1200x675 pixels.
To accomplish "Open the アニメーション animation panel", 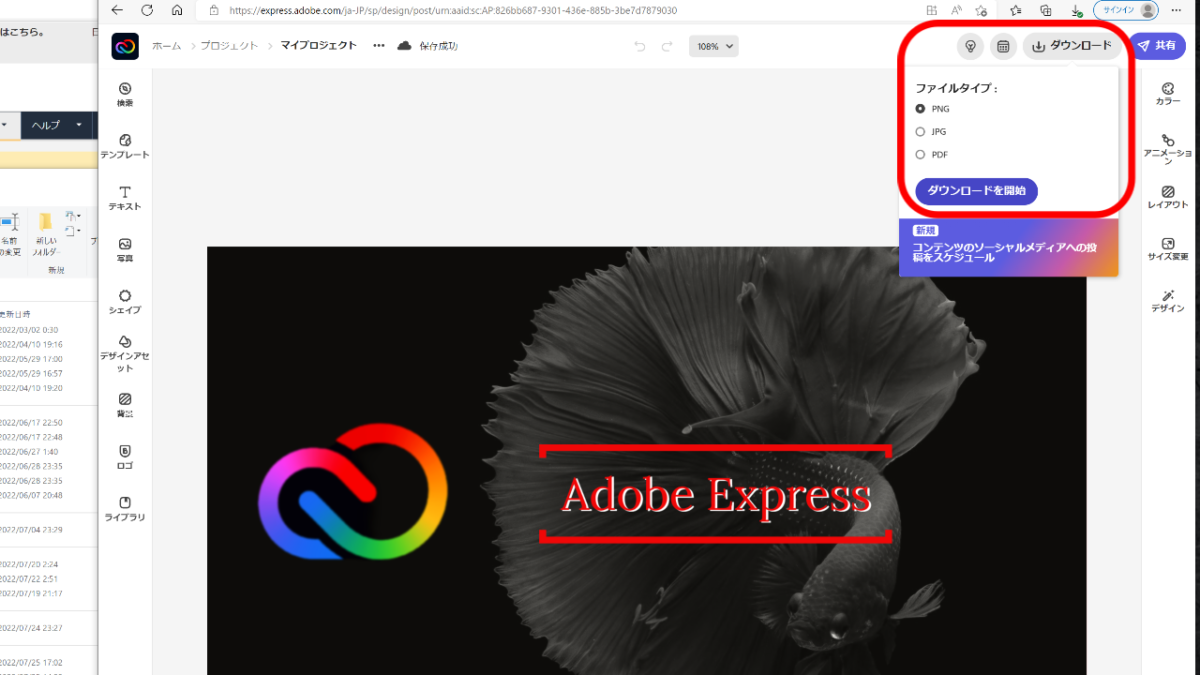I will [x=1168, y=148].
